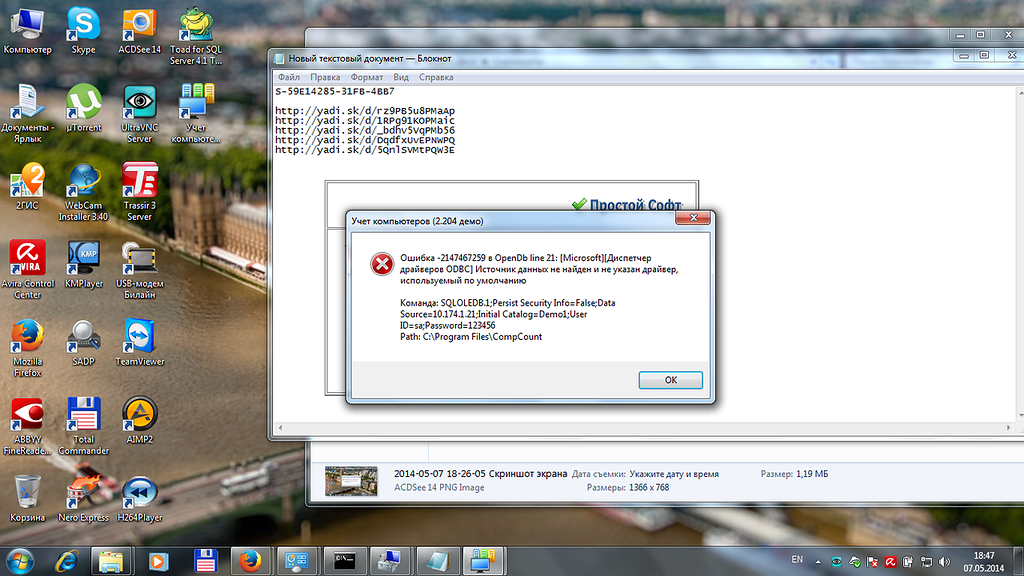Select the UltraVNC Server desktop icon
Screen dimensions: 1024x576
click(x=140, y=112)
